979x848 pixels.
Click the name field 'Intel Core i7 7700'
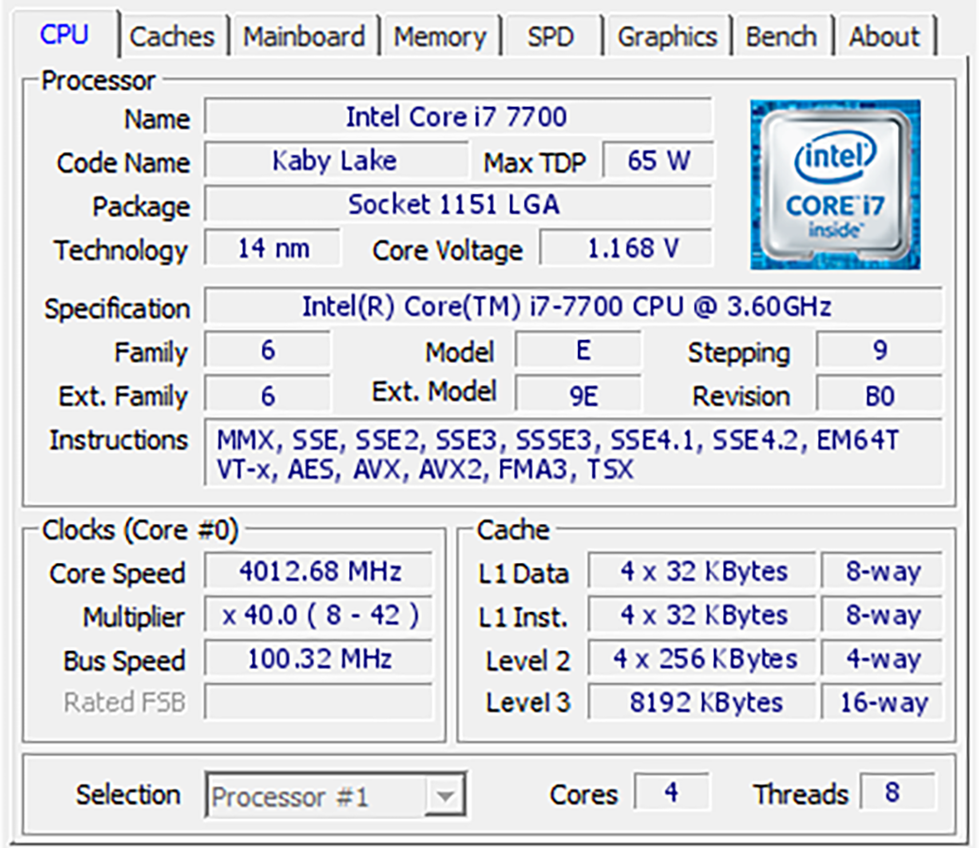coord(458,117)
